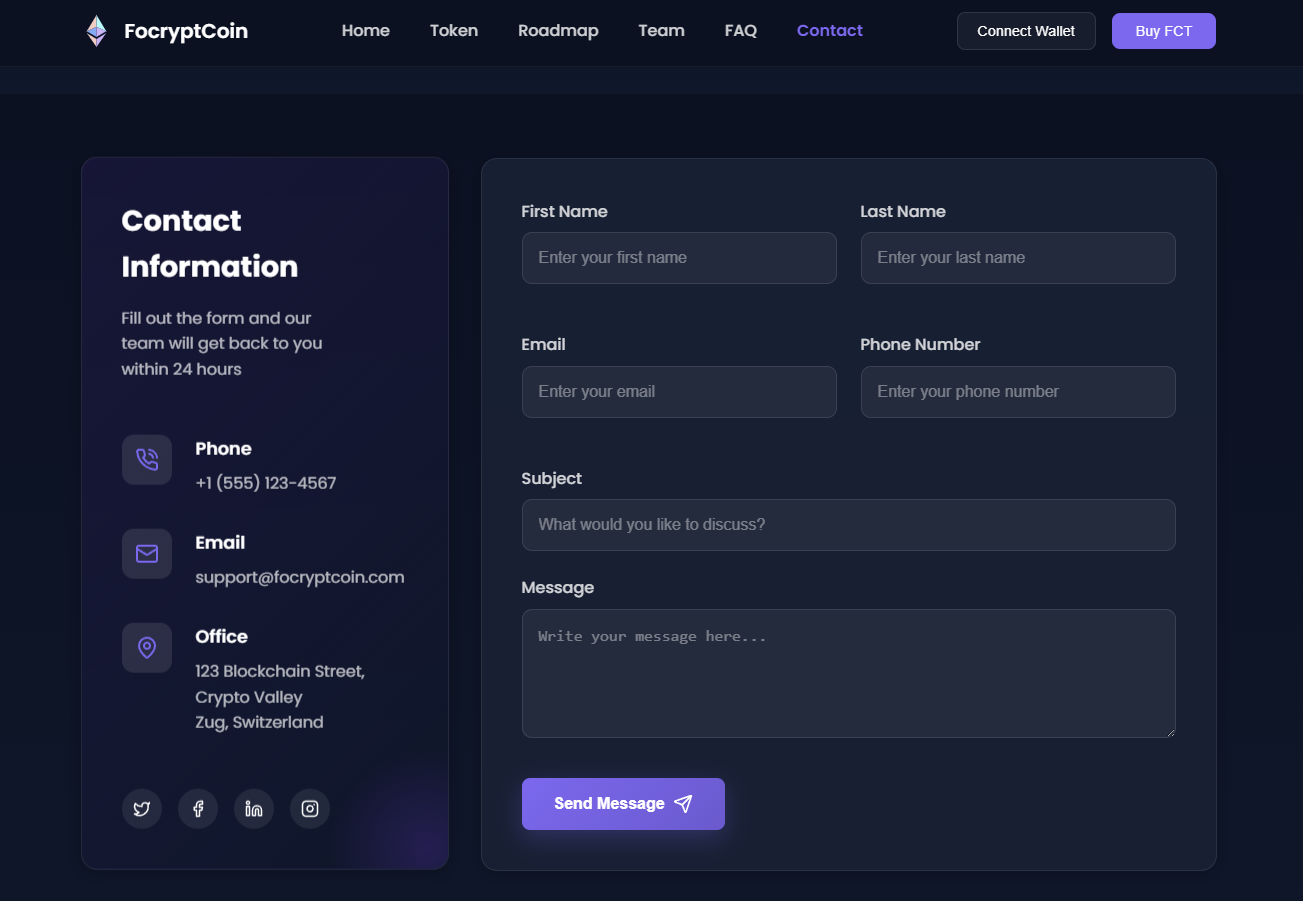This screenshot has height=901, width=1303.
Task: Open the LinkedIn social icon
Action: (254, 809)
